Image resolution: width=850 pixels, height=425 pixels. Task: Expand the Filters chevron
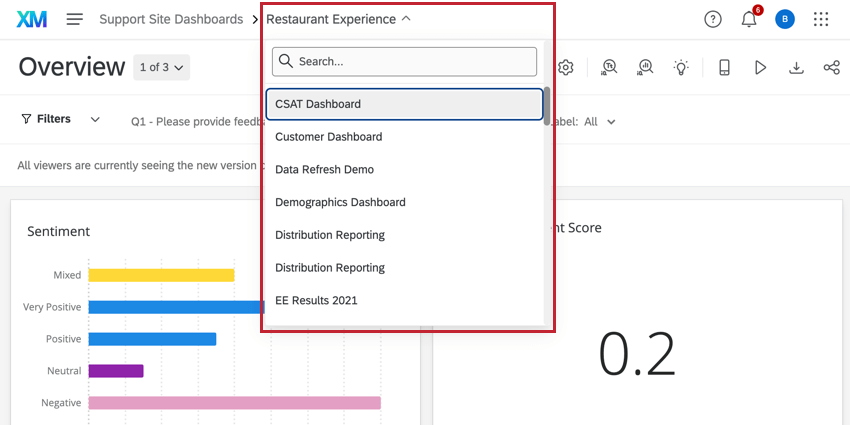tap(95, 119)
